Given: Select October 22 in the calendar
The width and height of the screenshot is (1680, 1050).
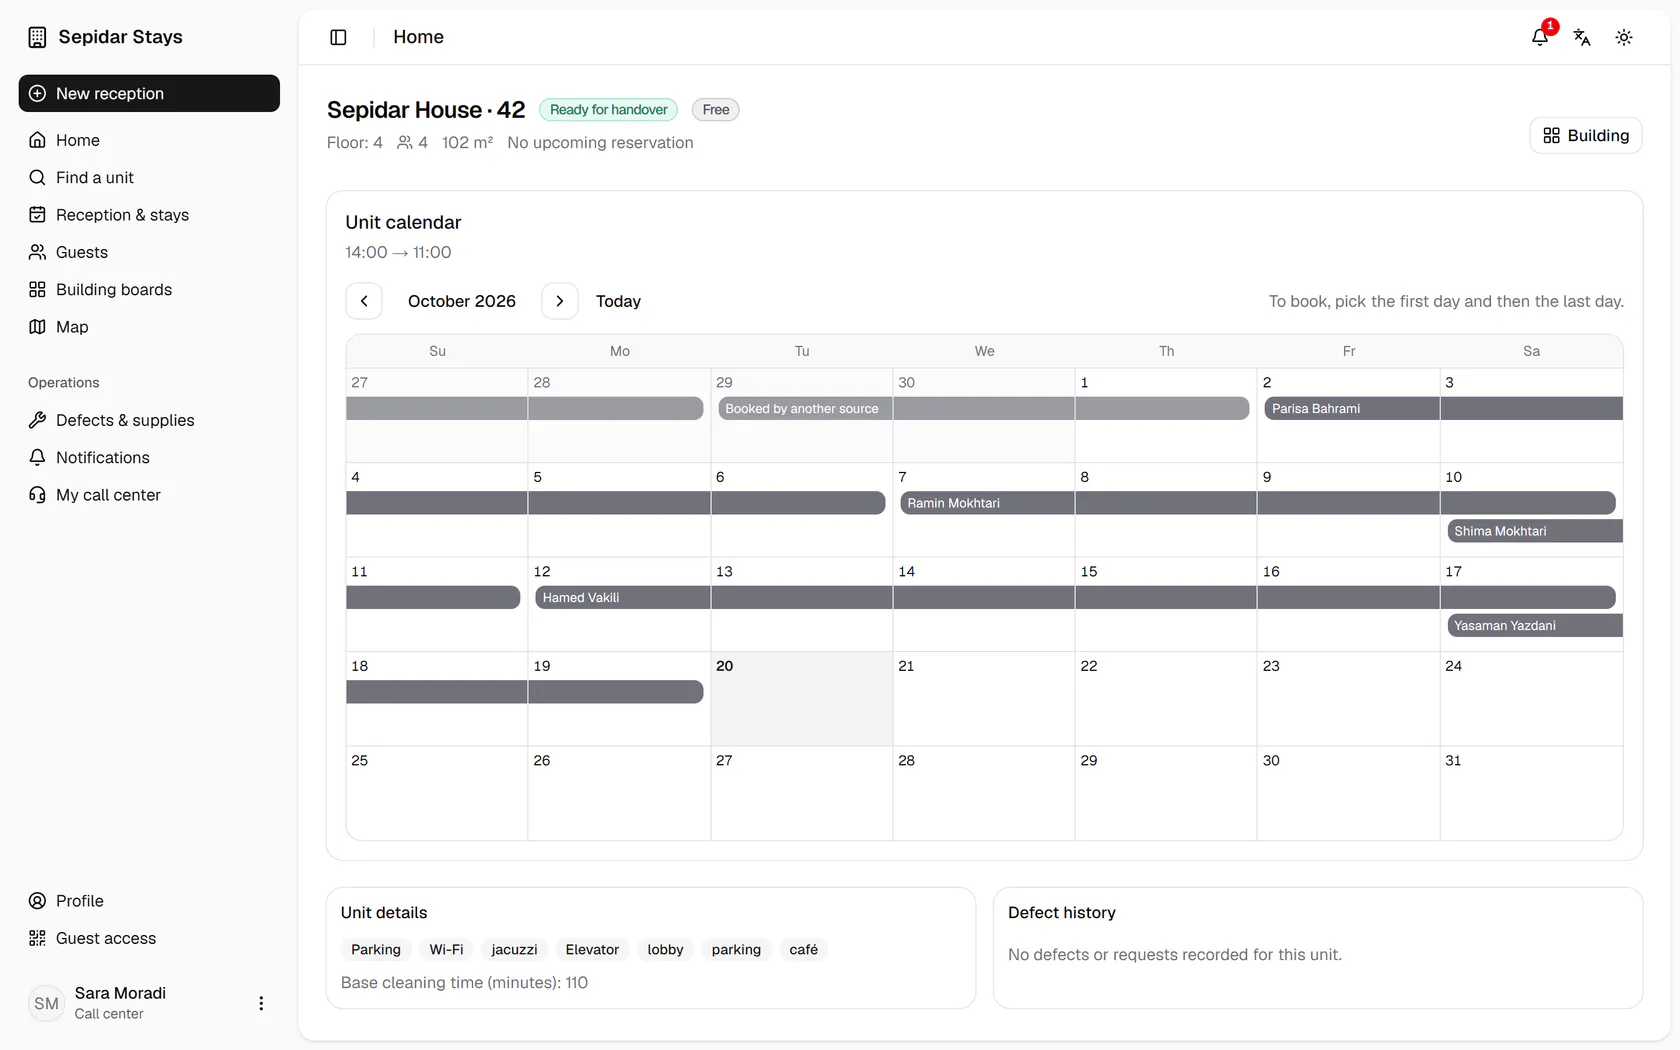Looking at the screenshot, I should click(1166, 699).
